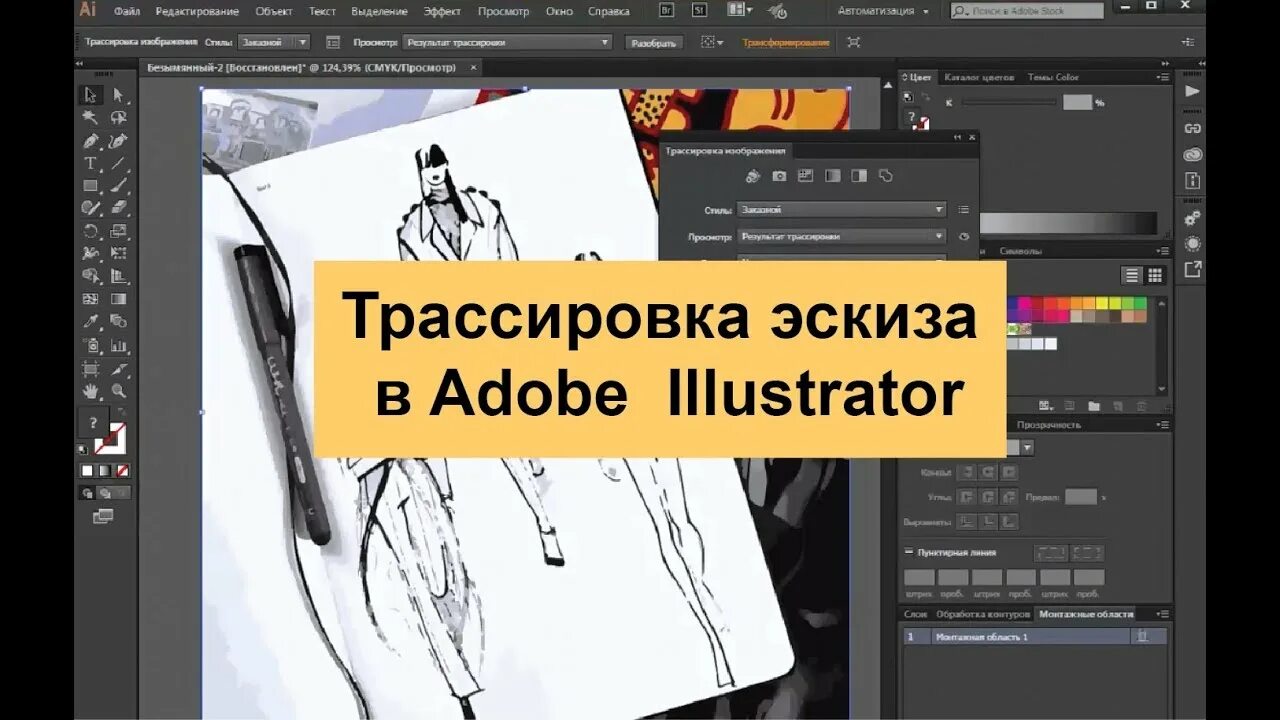
Task: Select the Column Graph tool
Action: point(118,345)
